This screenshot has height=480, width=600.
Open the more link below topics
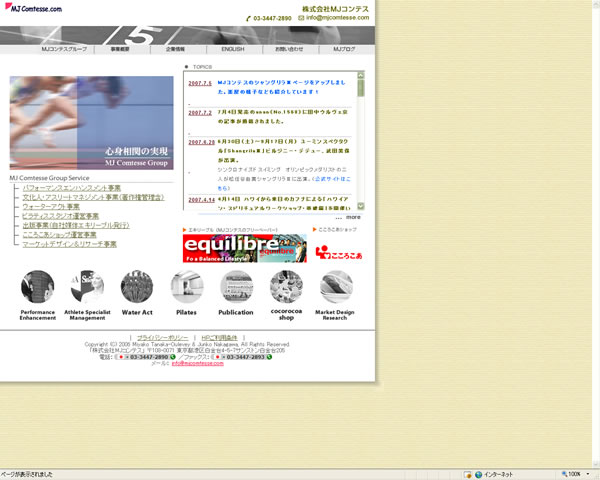(x=353, y=217)
